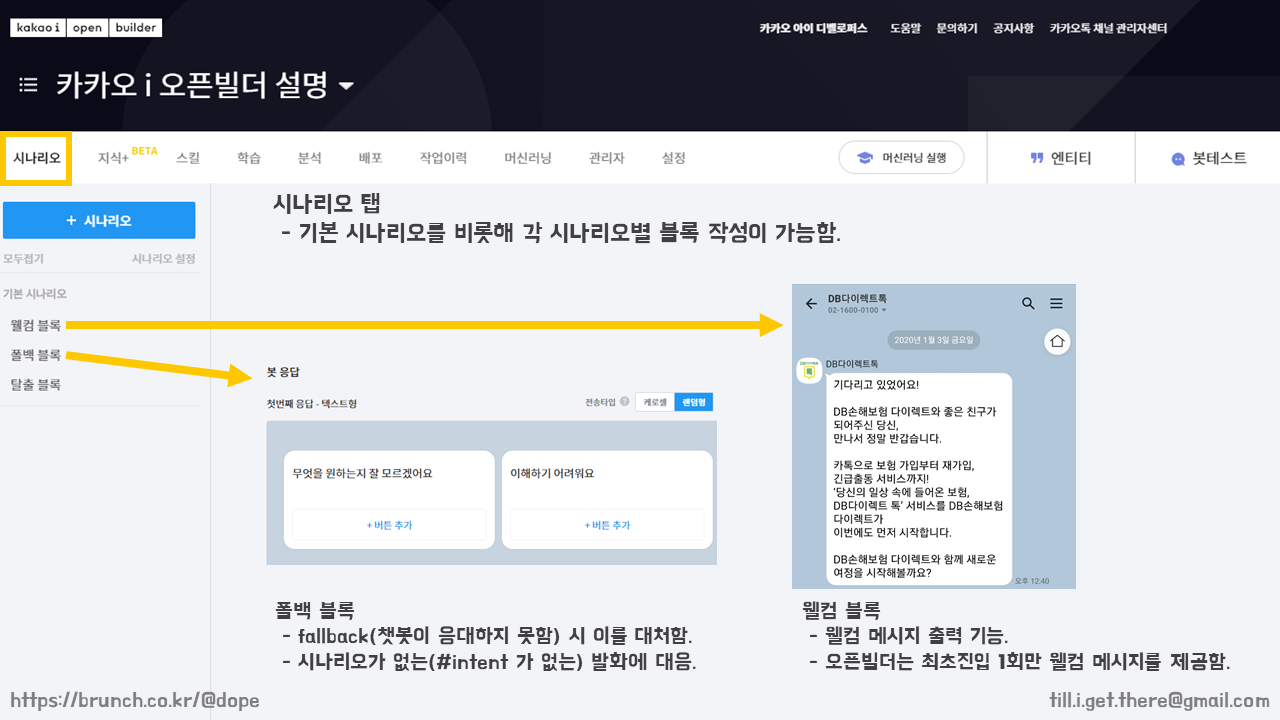
Task: Open the 카카오 아이 디벨로퍼스 link
Action: click(x=813, y=29)
